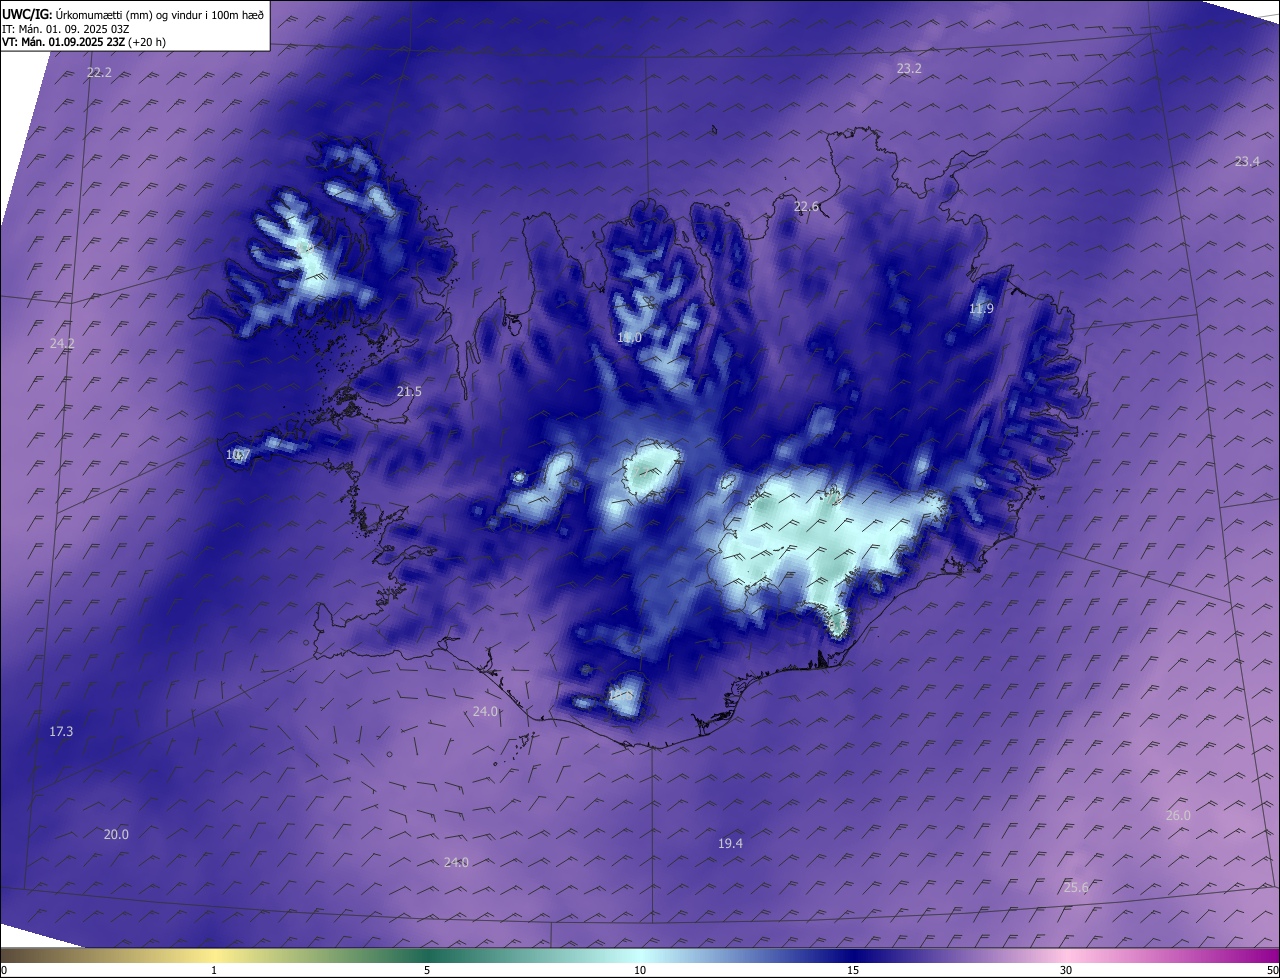Image resolution: width=1280 pixels, height=978 pixels.
Task: Click the 5 label on the colour scale
Action: 427,970
